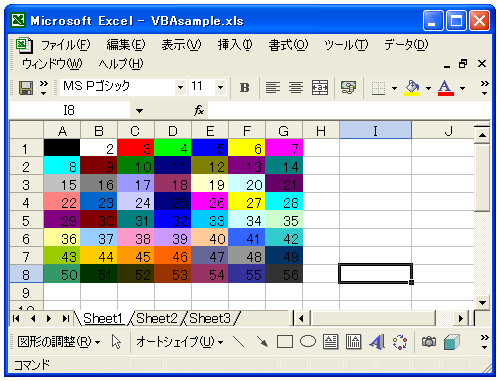Click the Name Box showing I8

pos(69,110)
